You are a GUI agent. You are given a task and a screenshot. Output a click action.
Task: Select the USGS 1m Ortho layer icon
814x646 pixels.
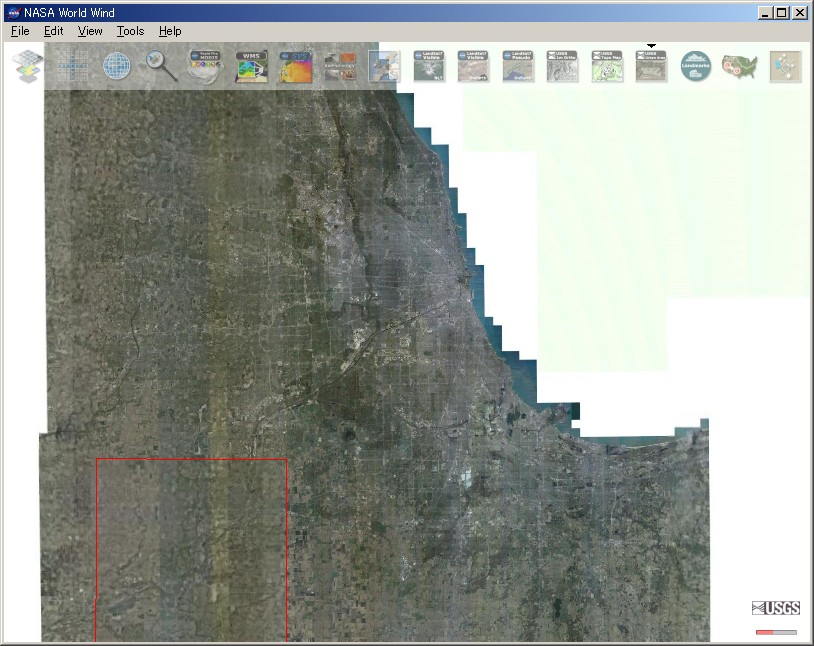coord(562,66)
